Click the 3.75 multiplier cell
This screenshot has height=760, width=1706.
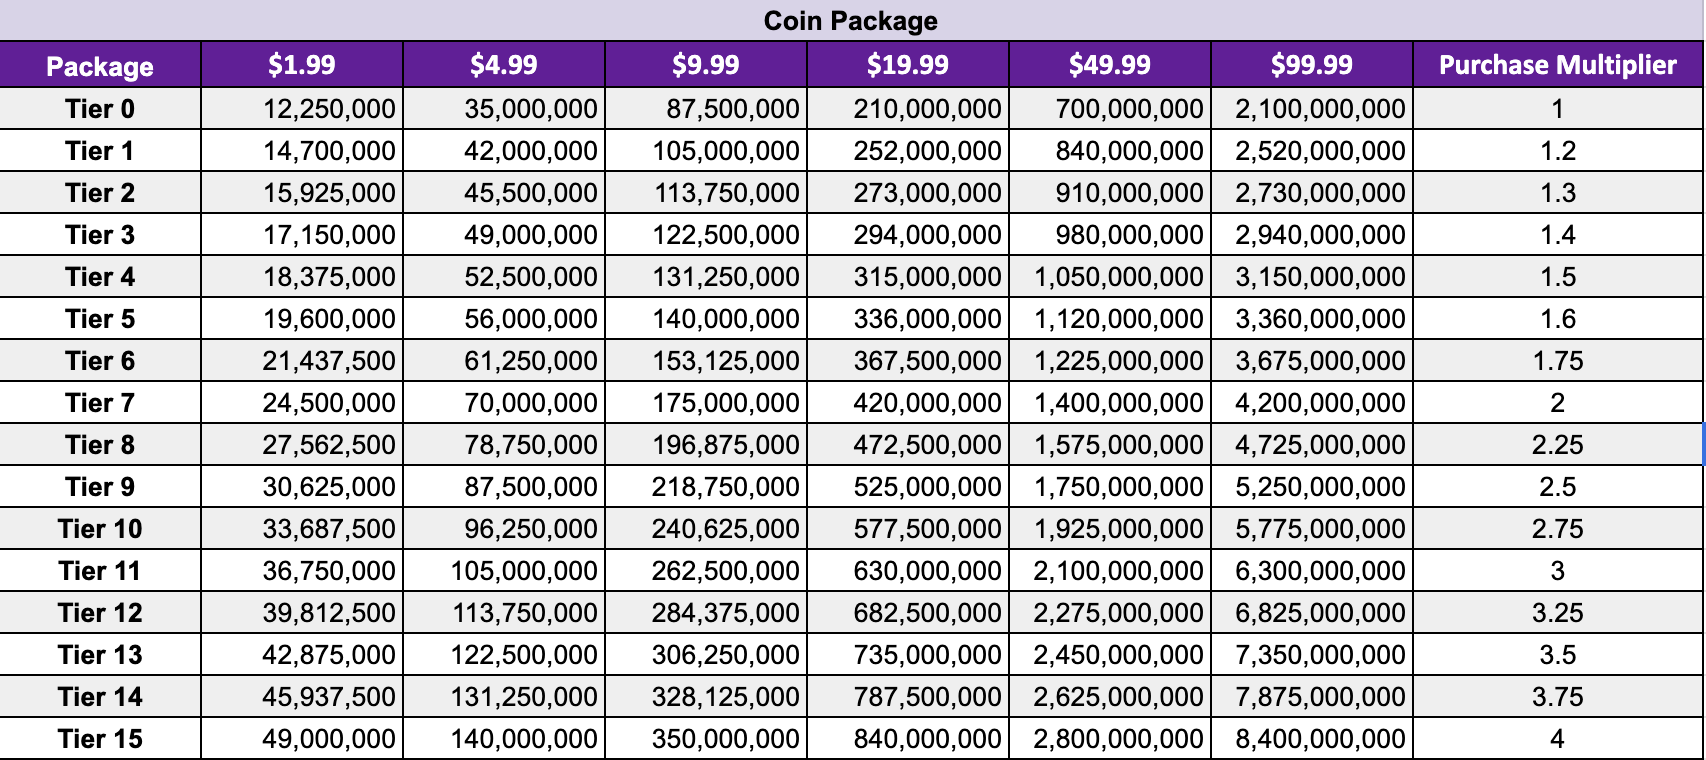point(1557,697)
